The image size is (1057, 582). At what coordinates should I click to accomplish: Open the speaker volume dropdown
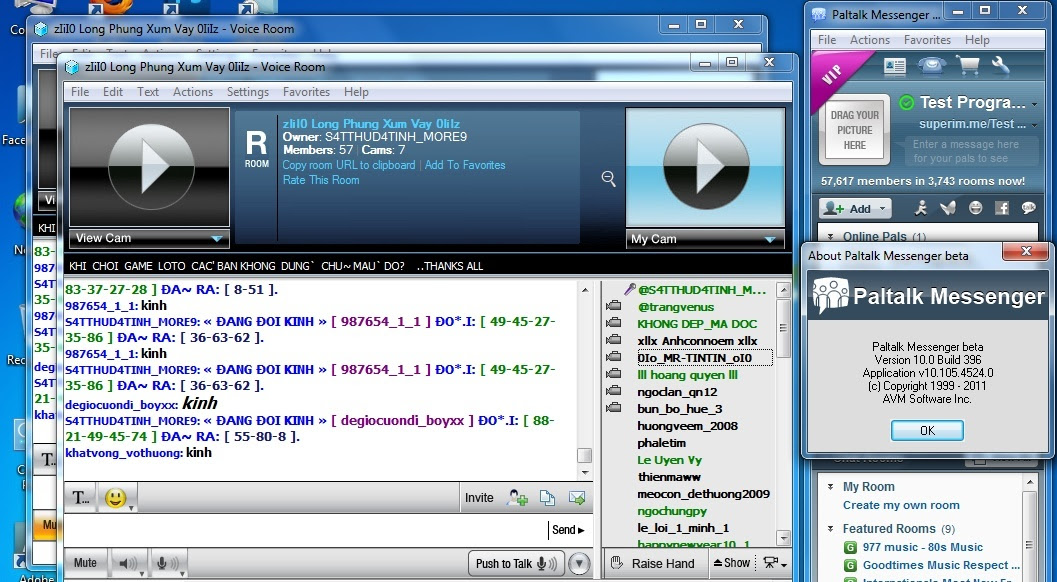pos(142,573)
